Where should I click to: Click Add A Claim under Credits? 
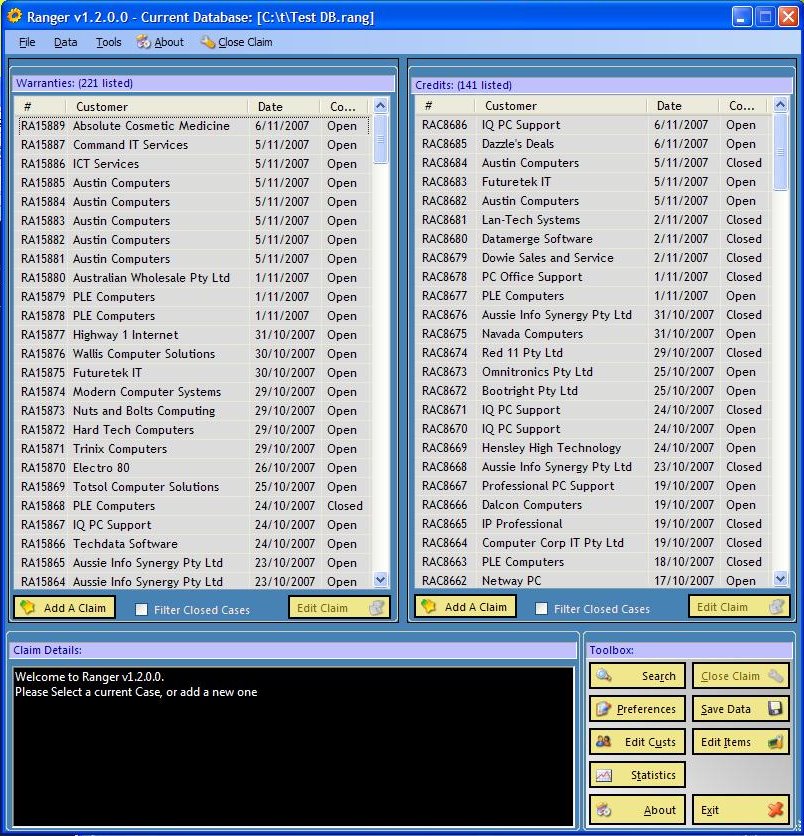coord(465,607)
